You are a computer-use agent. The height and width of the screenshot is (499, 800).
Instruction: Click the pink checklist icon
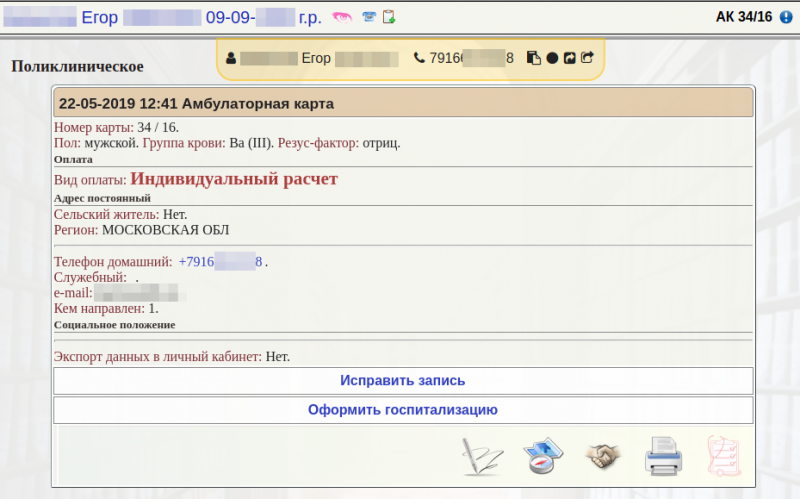[x=722, y=456]
